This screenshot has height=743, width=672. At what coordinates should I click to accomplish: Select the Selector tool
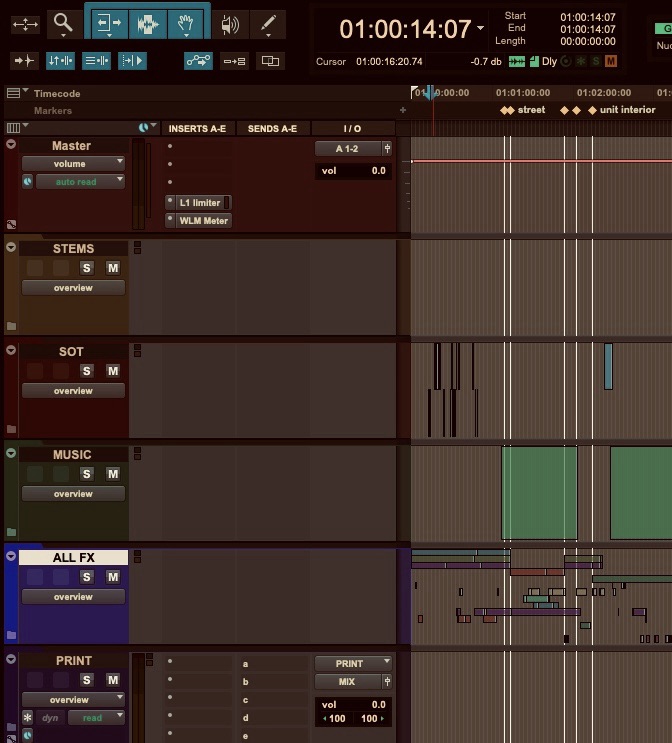coord(148,23)
